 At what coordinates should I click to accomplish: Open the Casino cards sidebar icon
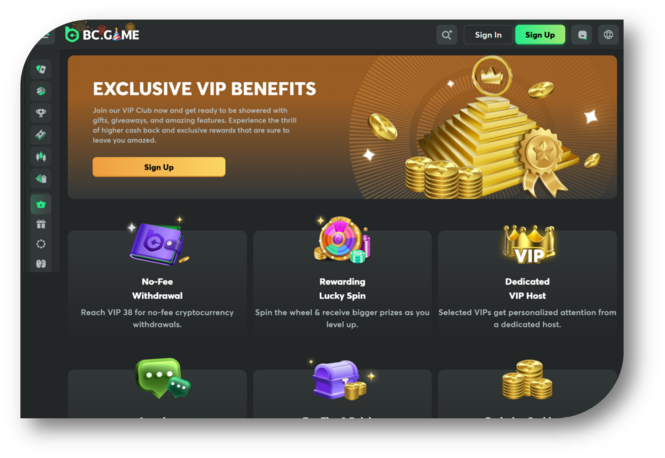point(41,69)
